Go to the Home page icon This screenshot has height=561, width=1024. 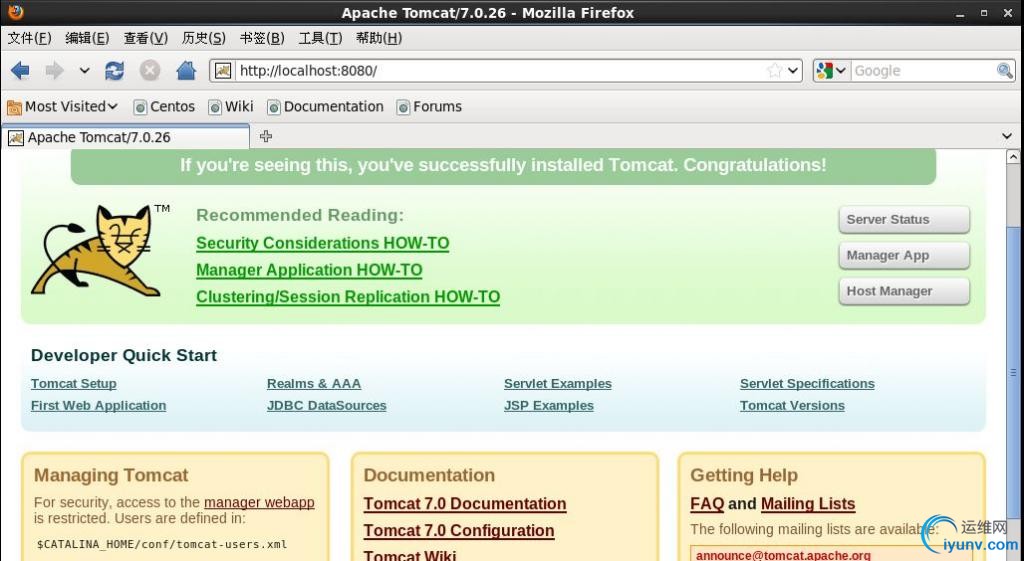click(x=186, y=71)
